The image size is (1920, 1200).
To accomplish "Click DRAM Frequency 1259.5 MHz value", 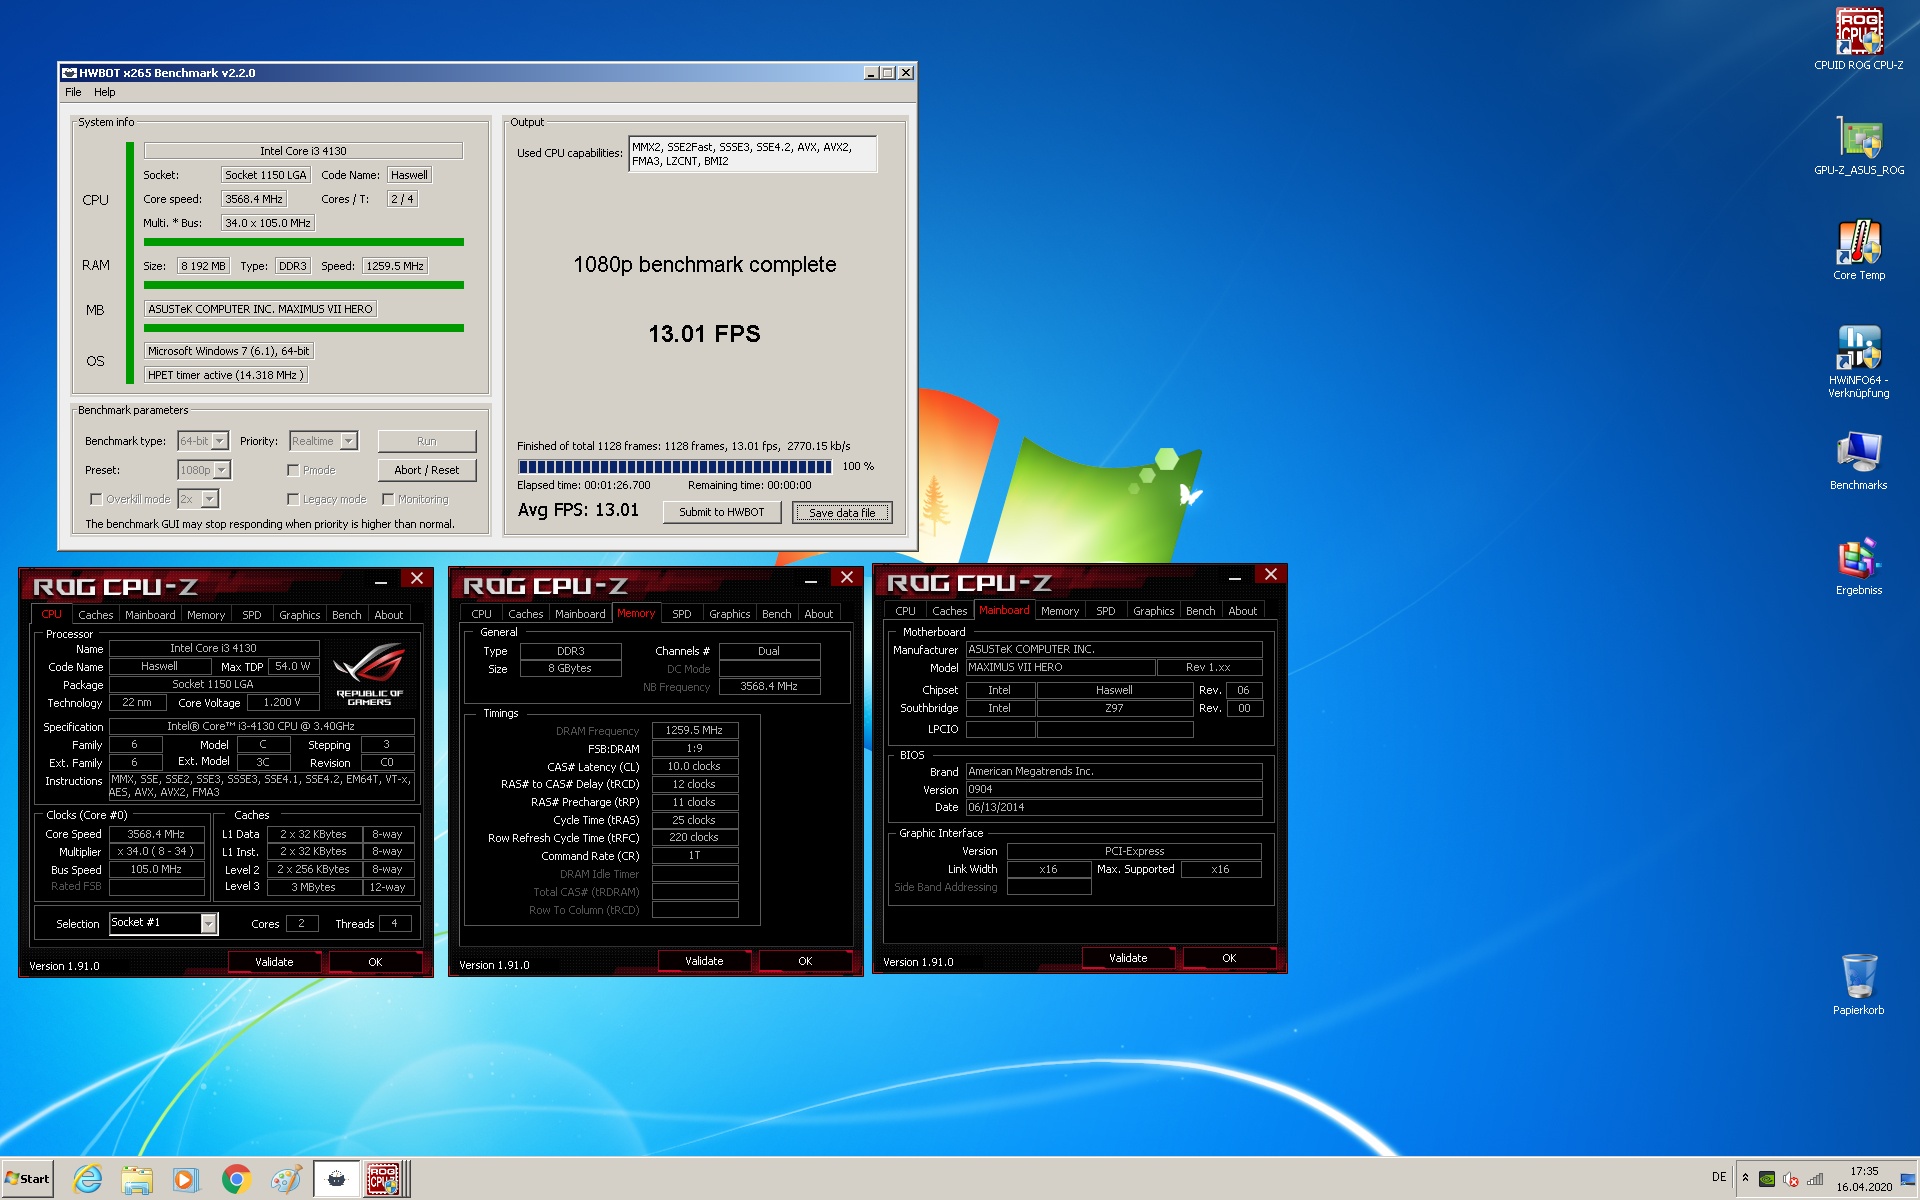I will coord(695,731).
